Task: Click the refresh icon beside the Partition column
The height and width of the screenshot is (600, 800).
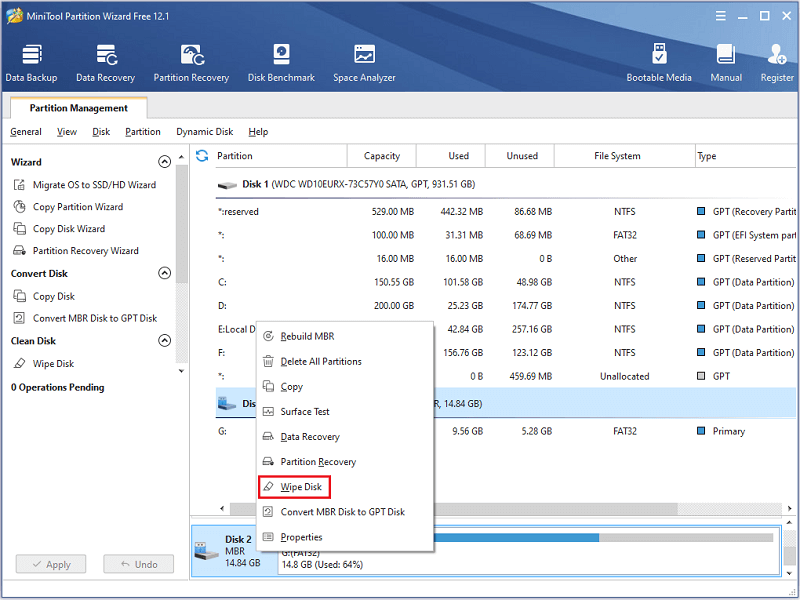Action: tap(202, 156)
